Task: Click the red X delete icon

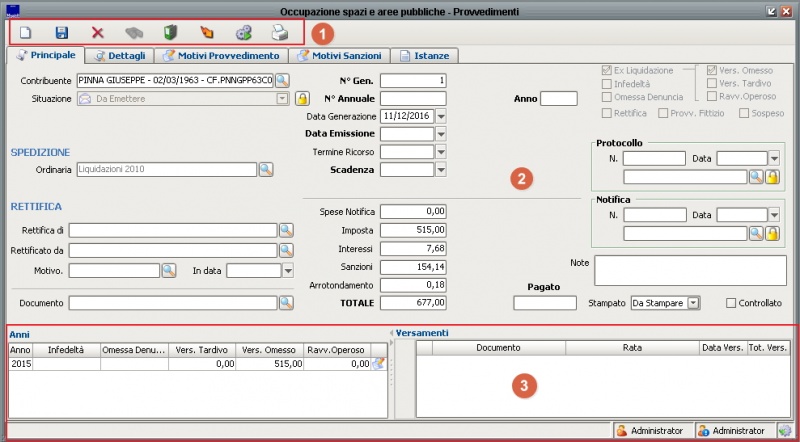Action: tap(97, 33)
